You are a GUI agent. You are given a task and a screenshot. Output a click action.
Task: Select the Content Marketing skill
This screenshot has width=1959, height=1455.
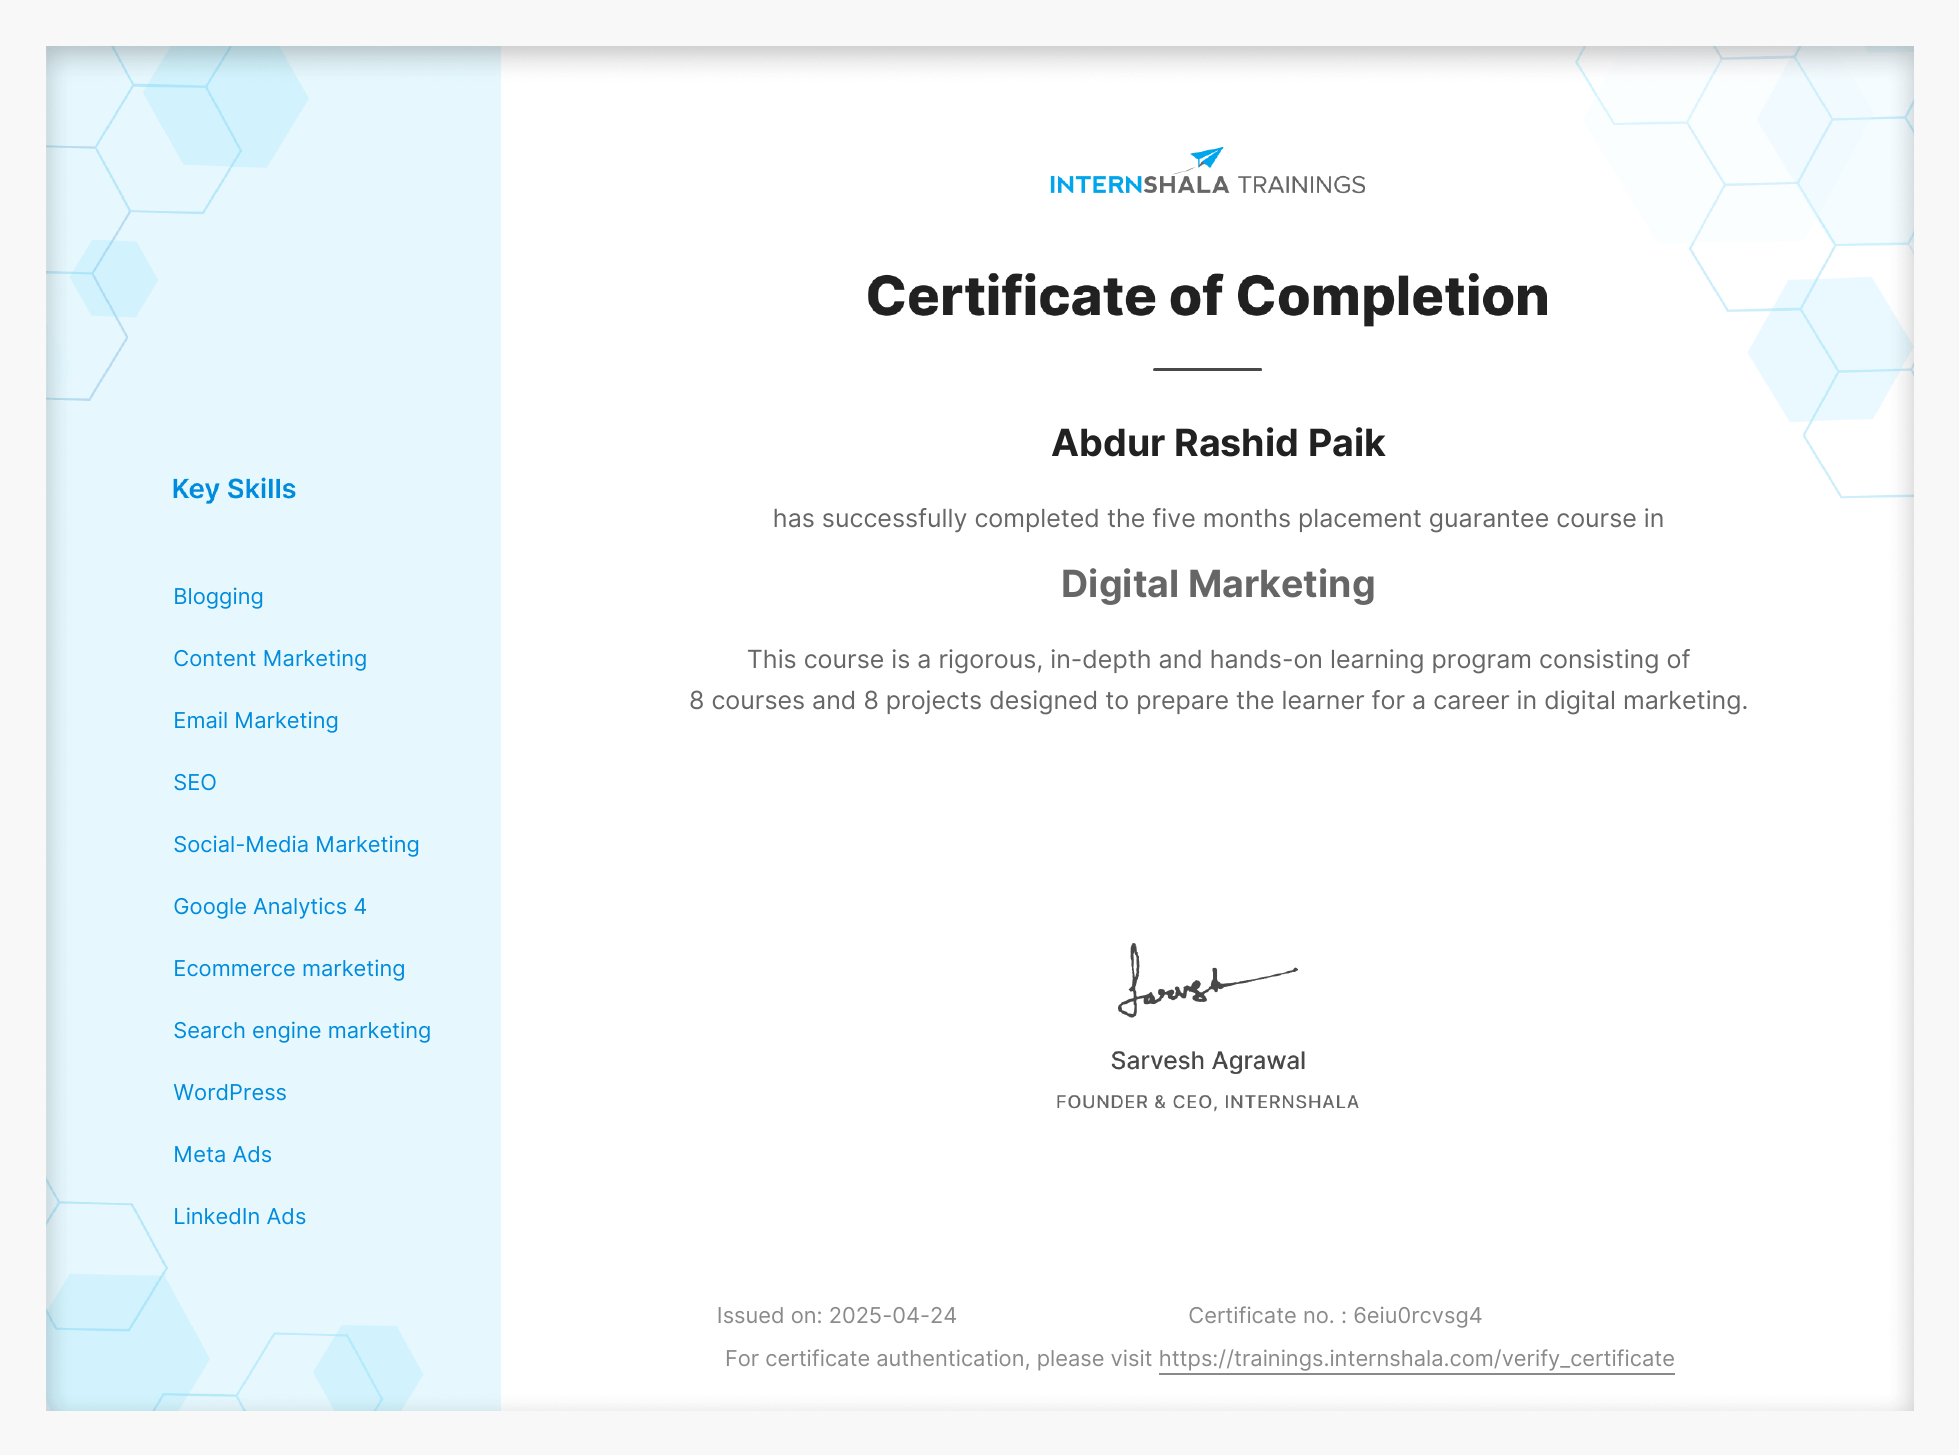tap(270, 659)
